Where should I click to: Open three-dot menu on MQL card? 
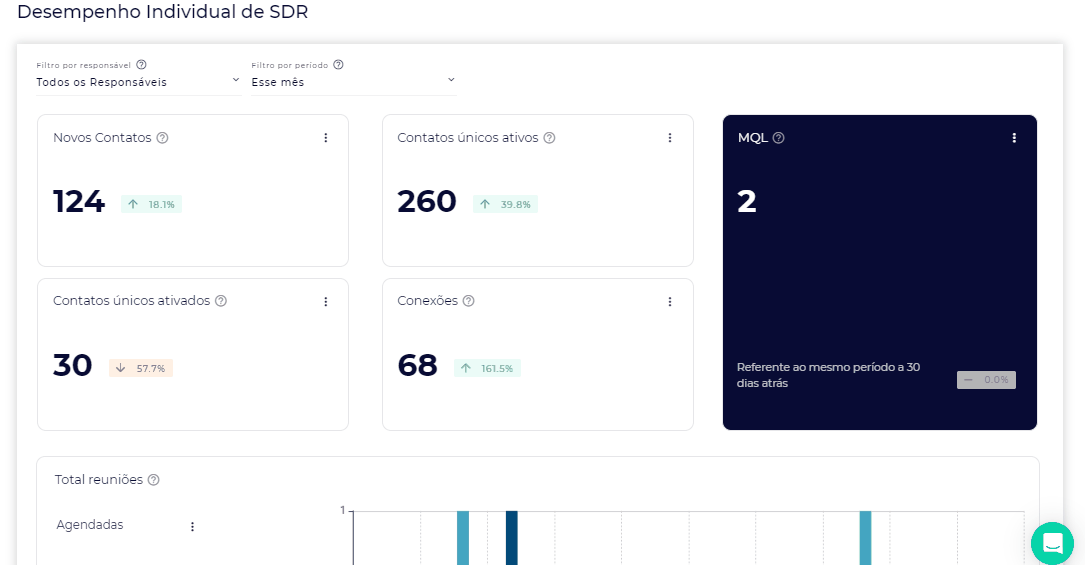pyautogui.click(x=1014, y=138)
